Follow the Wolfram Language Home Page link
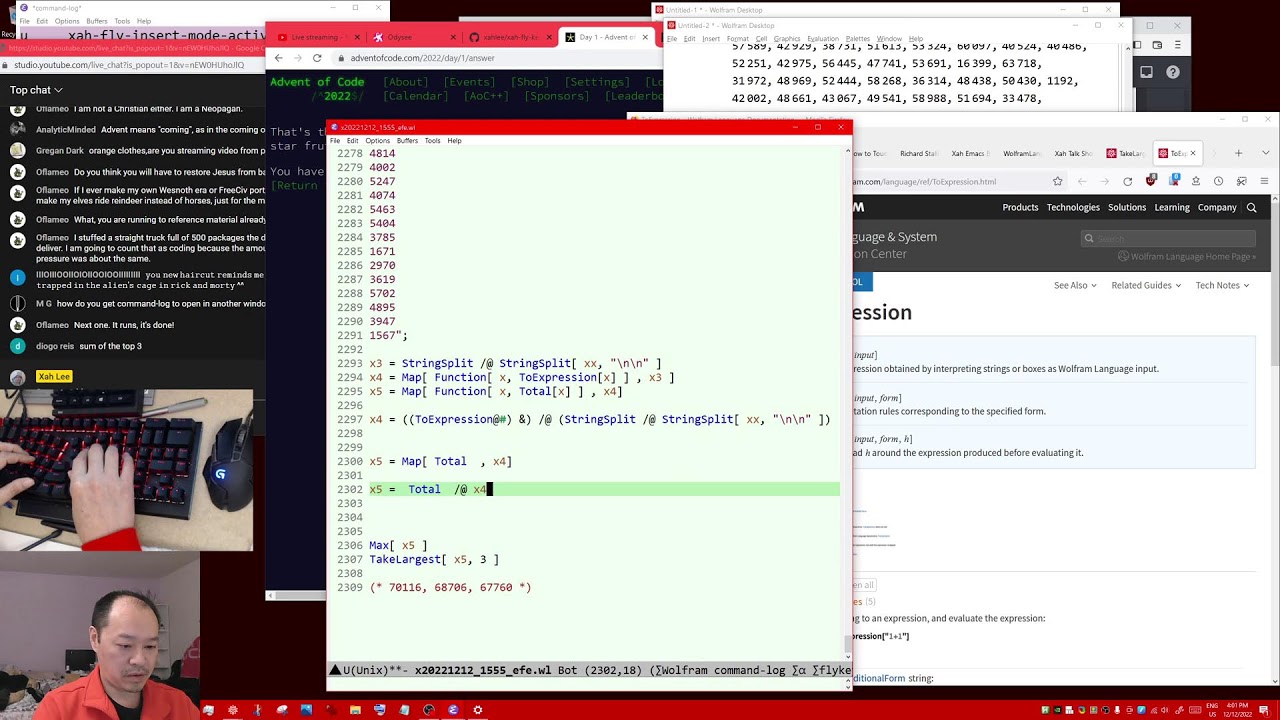Image resolution: width=1280 pixels, height=720 pixels. 1187,256
